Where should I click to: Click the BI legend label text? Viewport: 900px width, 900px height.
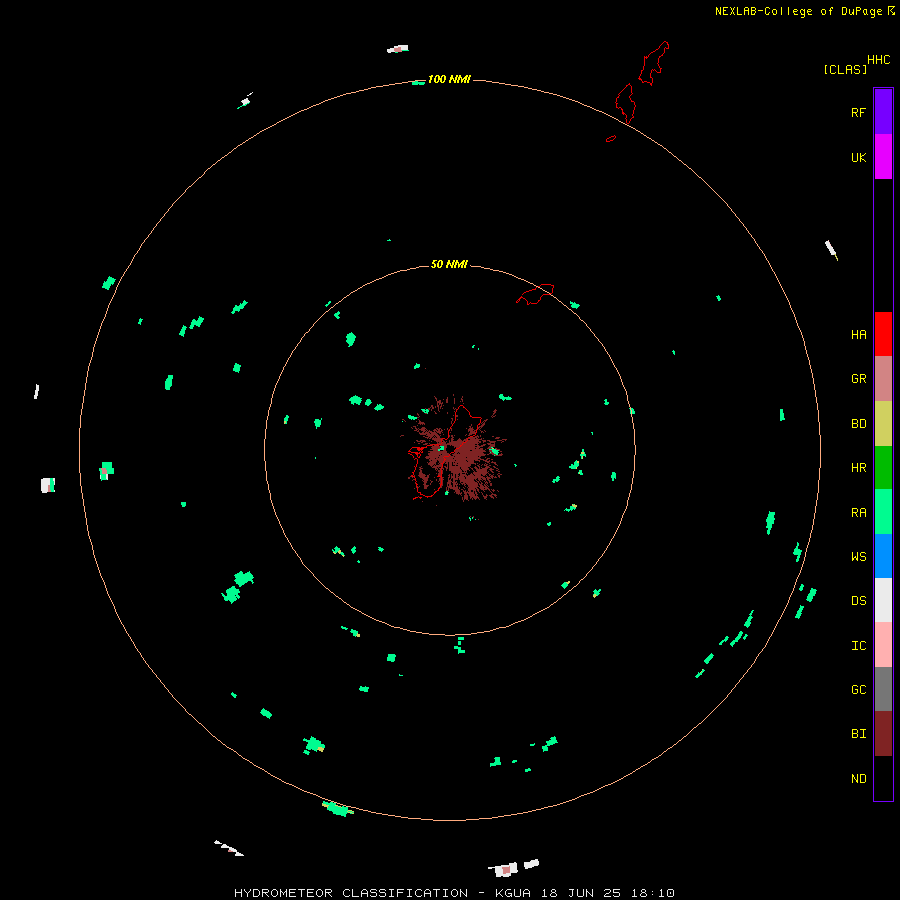click(x=858, y=734)
